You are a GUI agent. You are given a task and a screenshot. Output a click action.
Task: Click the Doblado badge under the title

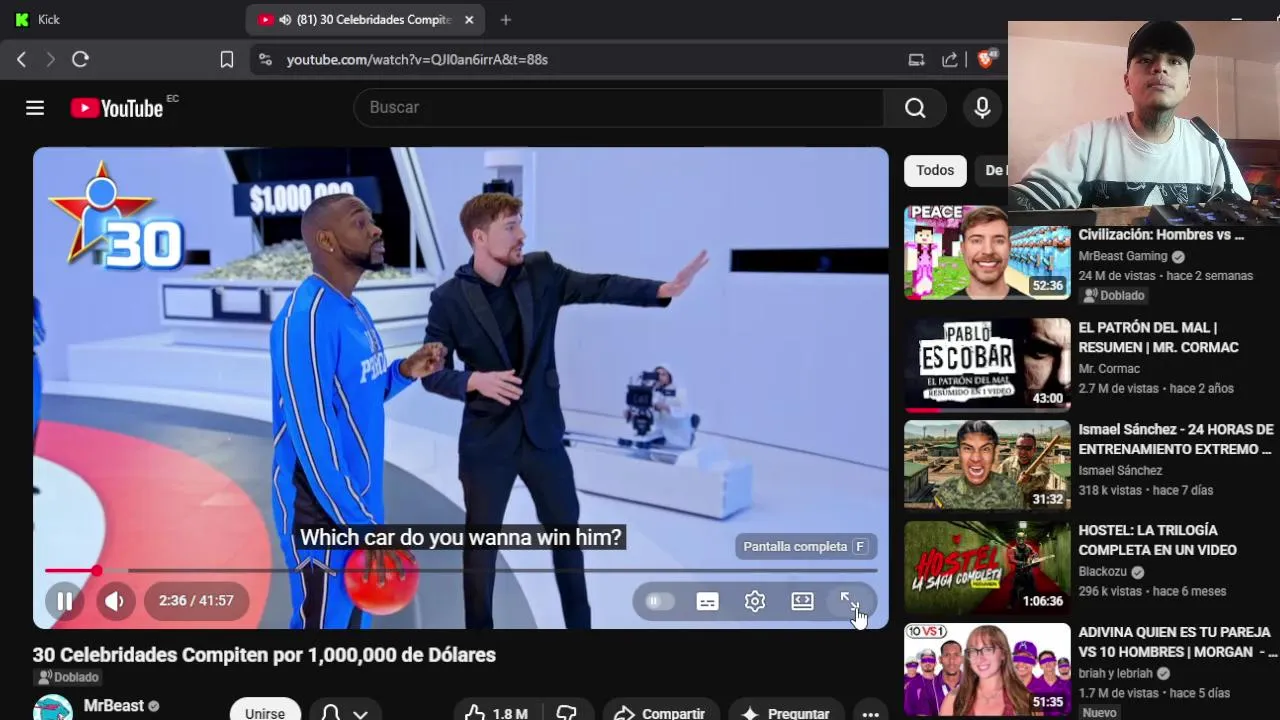coord(68,677)
